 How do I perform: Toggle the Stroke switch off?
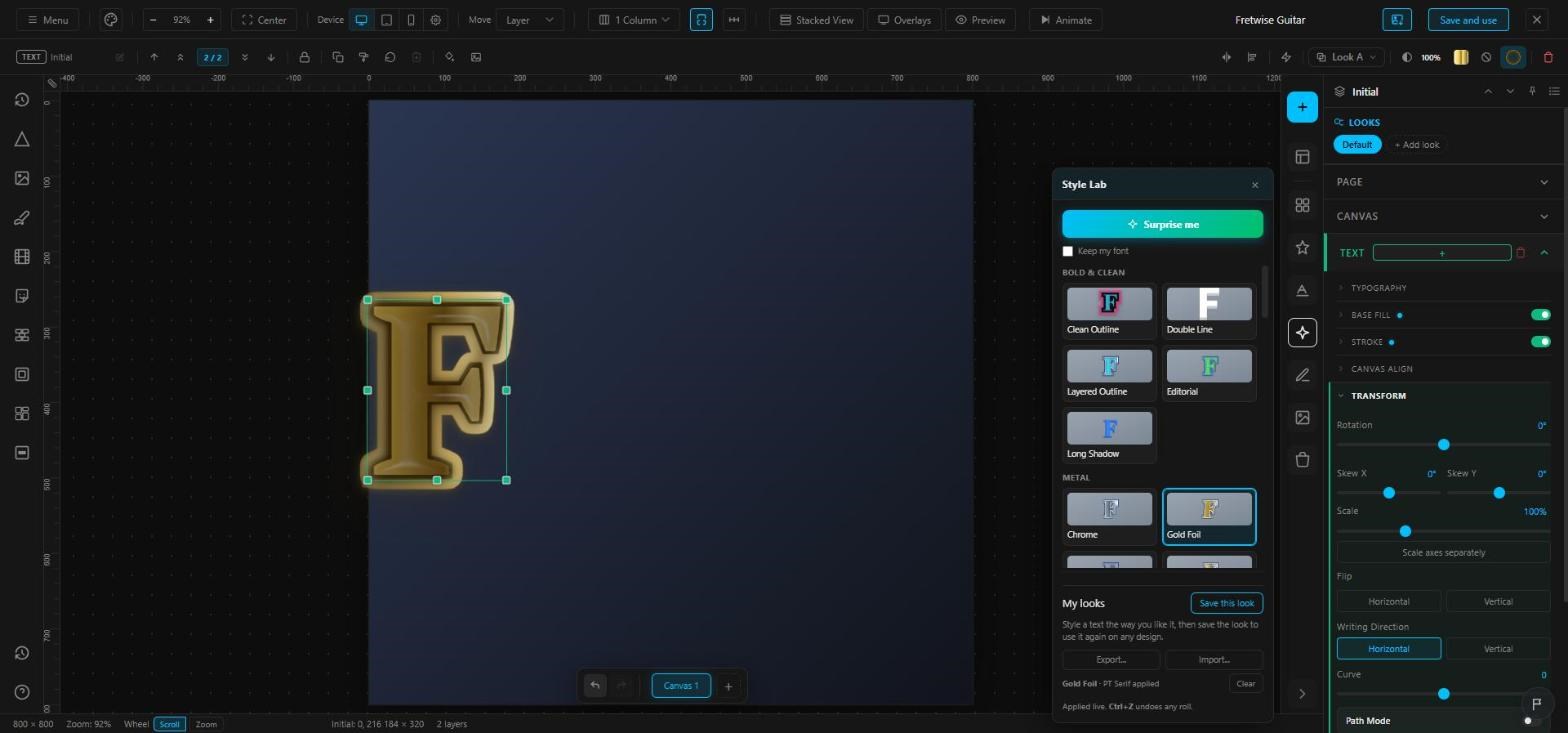(1540, 342)
